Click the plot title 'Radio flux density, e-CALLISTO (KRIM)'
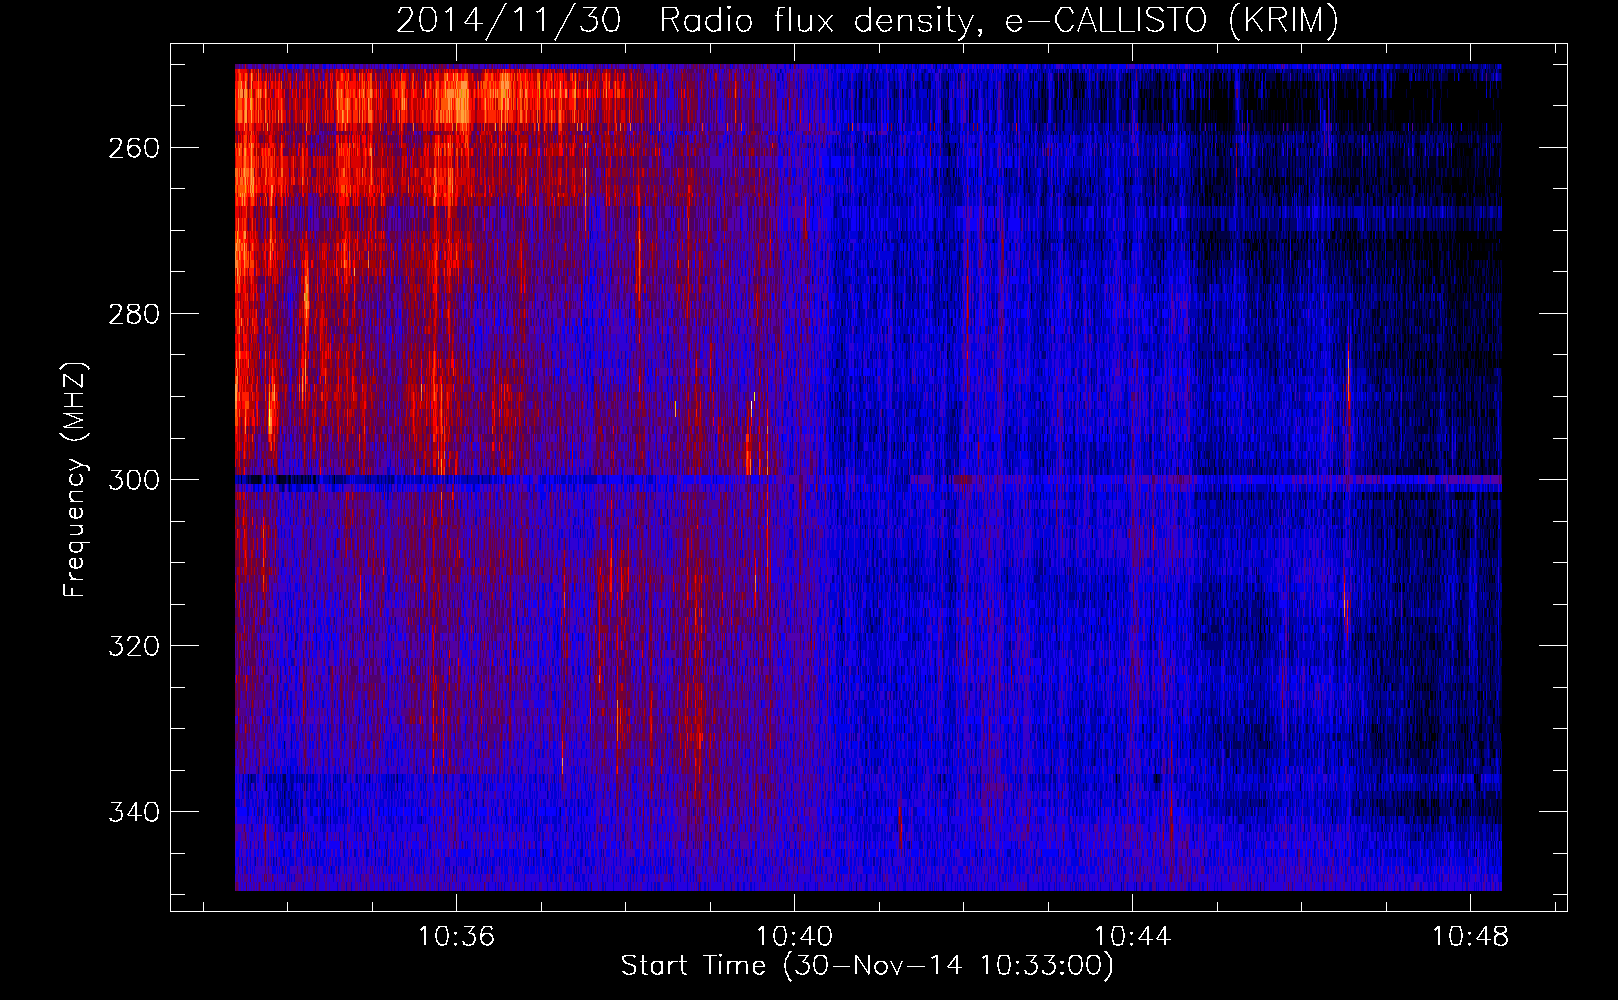 tap(999, 20)
